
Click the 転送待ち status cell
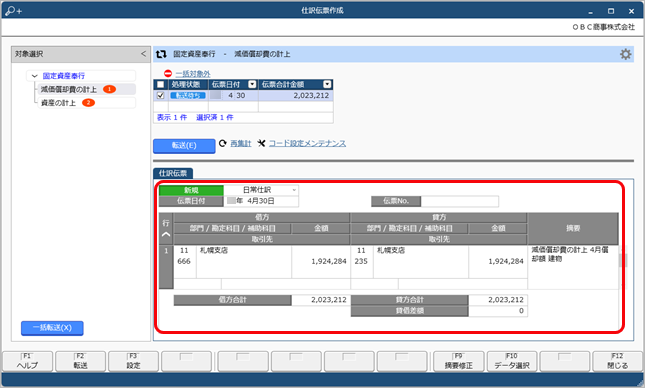click(x=188, y=95)
